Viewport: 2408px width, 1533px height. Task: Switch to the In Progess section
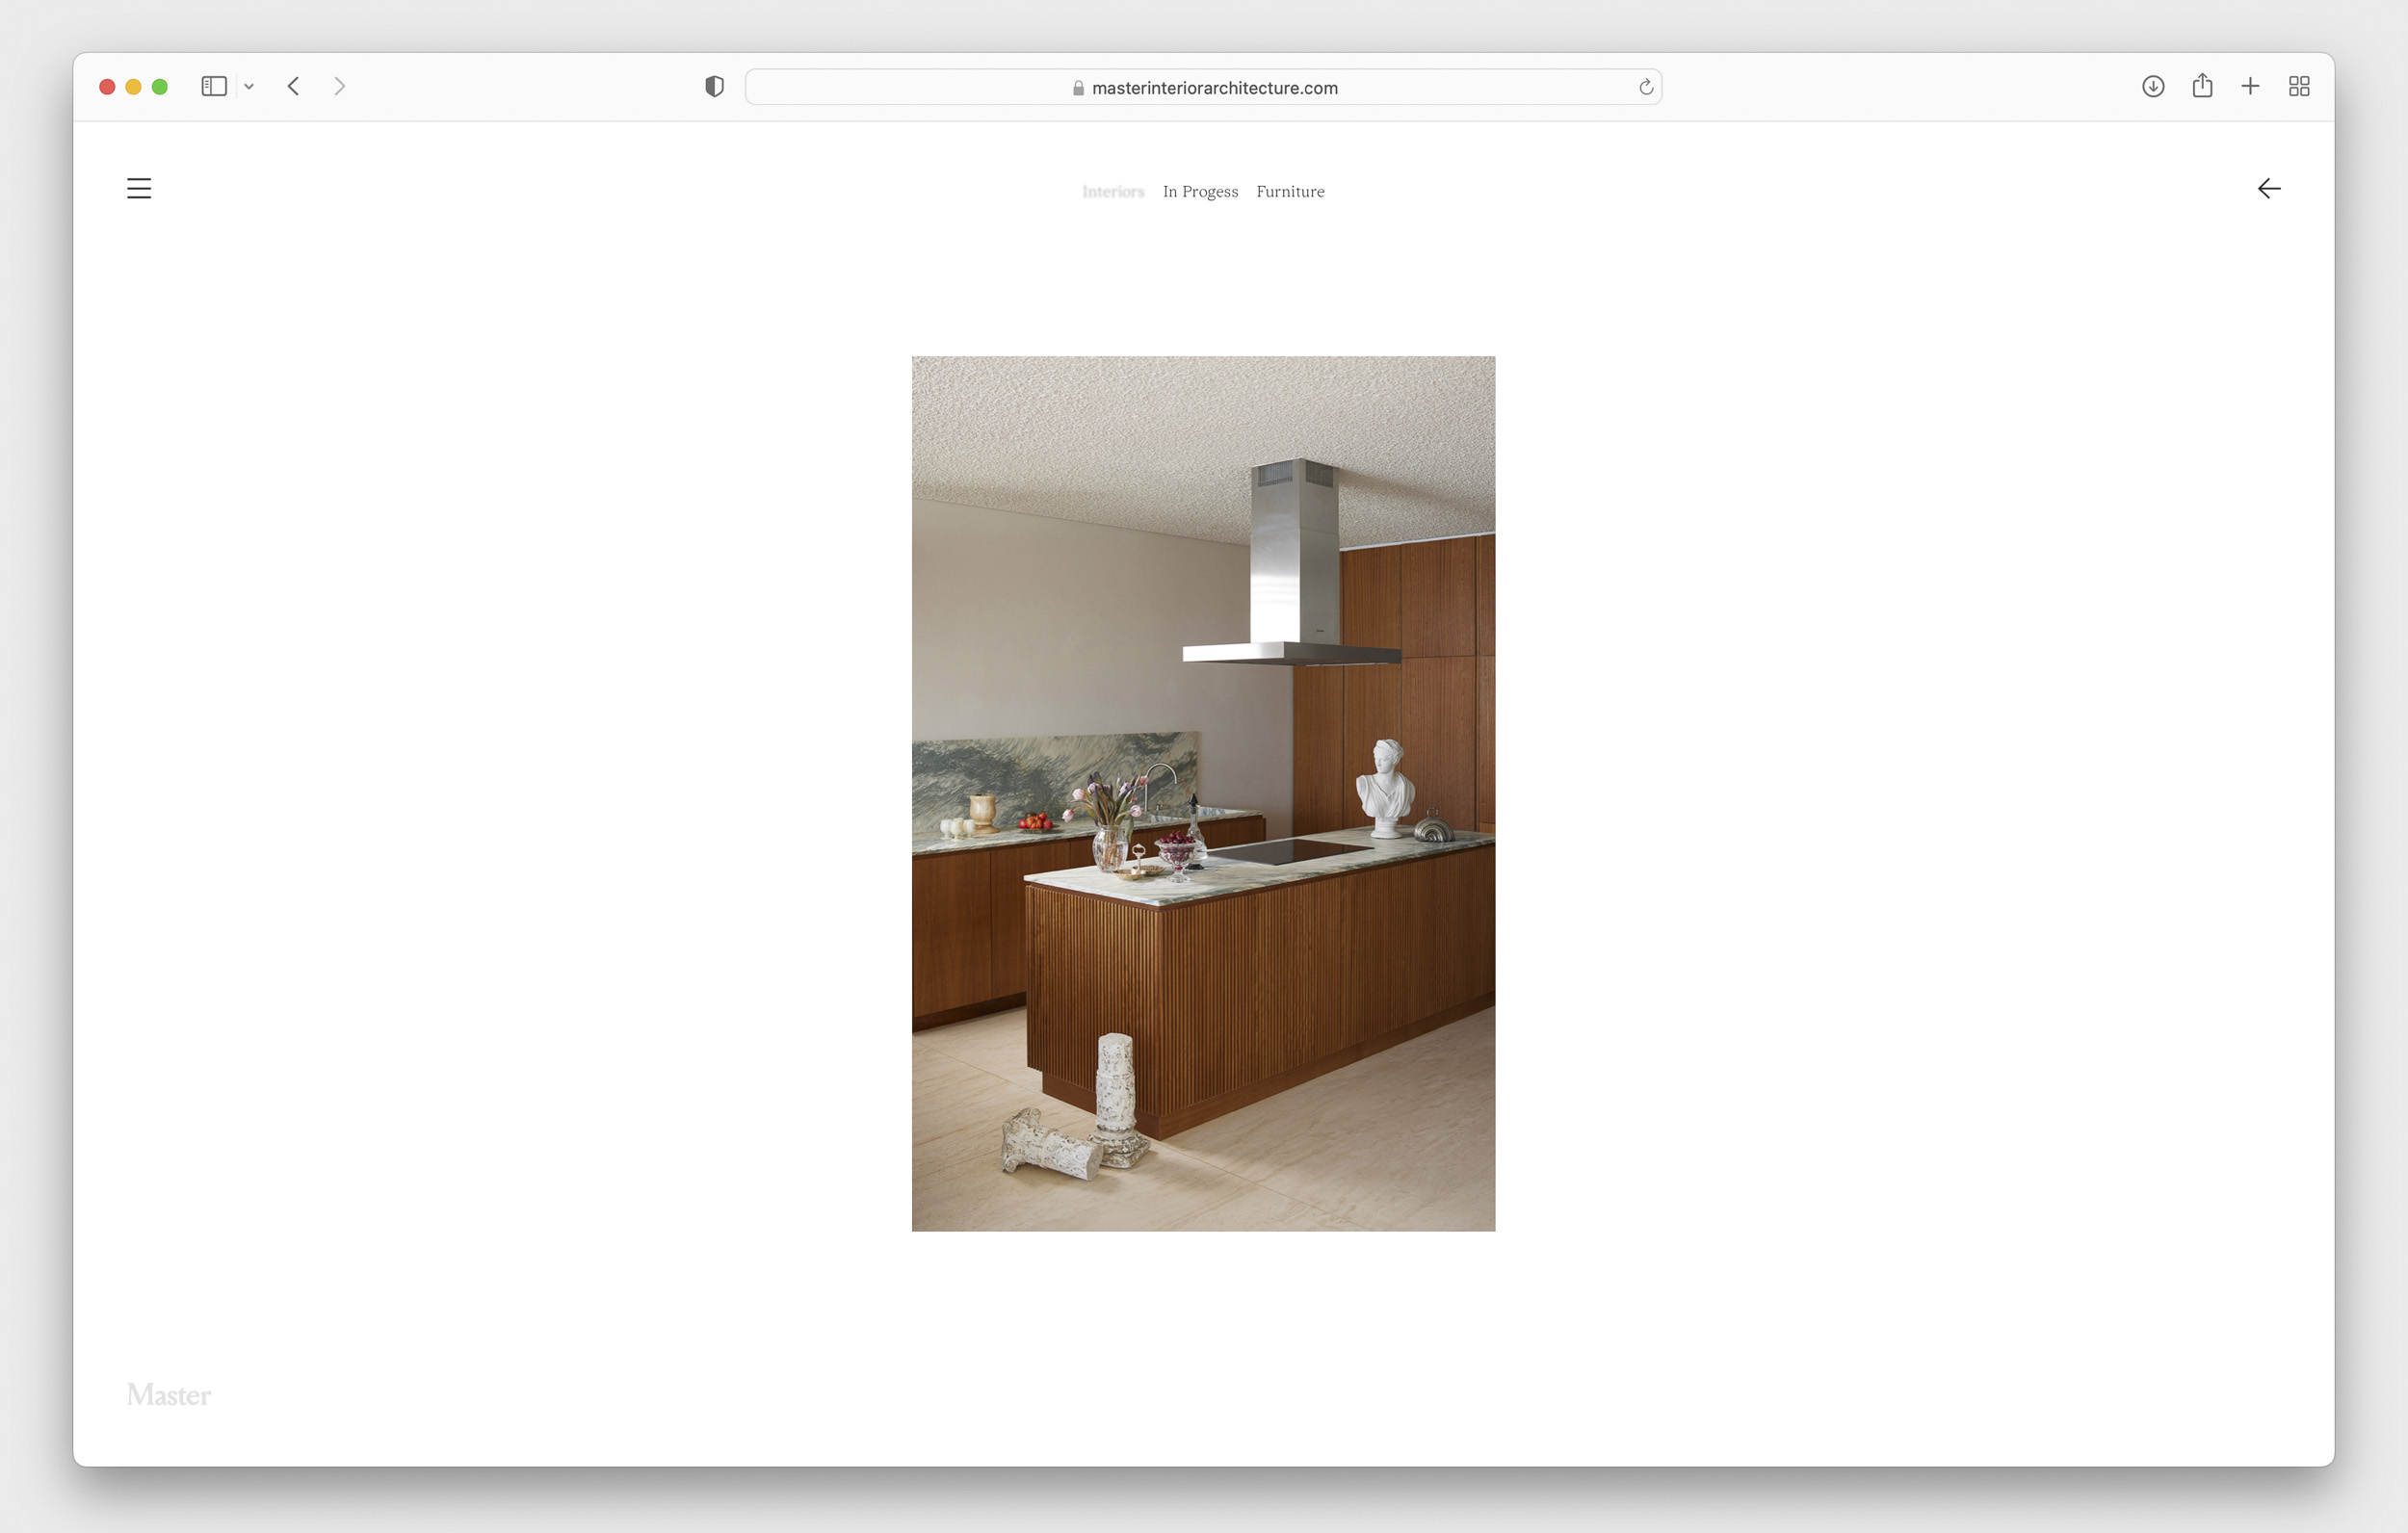click(x=1200, y=191)
